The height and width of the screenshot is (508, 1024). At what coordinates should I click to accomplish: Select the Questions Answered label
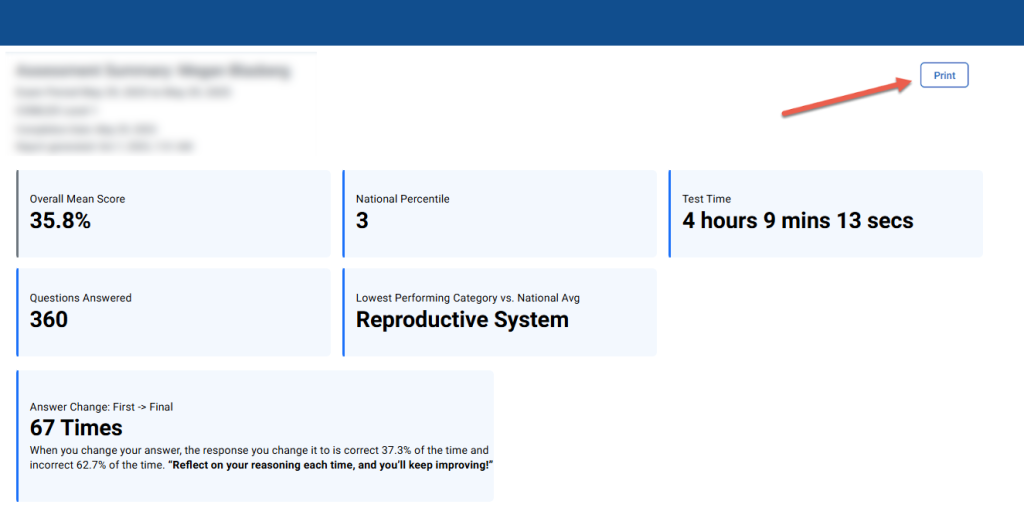(80, 298)
